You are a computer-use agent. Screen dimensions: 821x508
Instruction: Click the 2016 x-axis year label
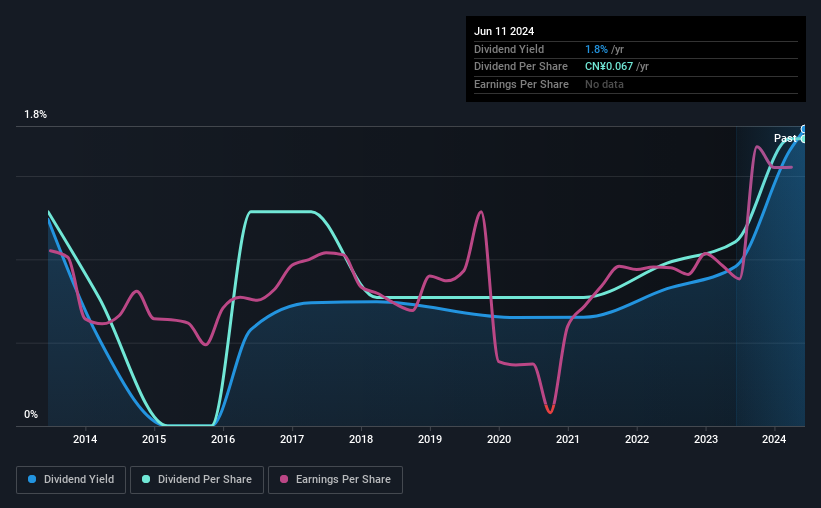point(223,439)
